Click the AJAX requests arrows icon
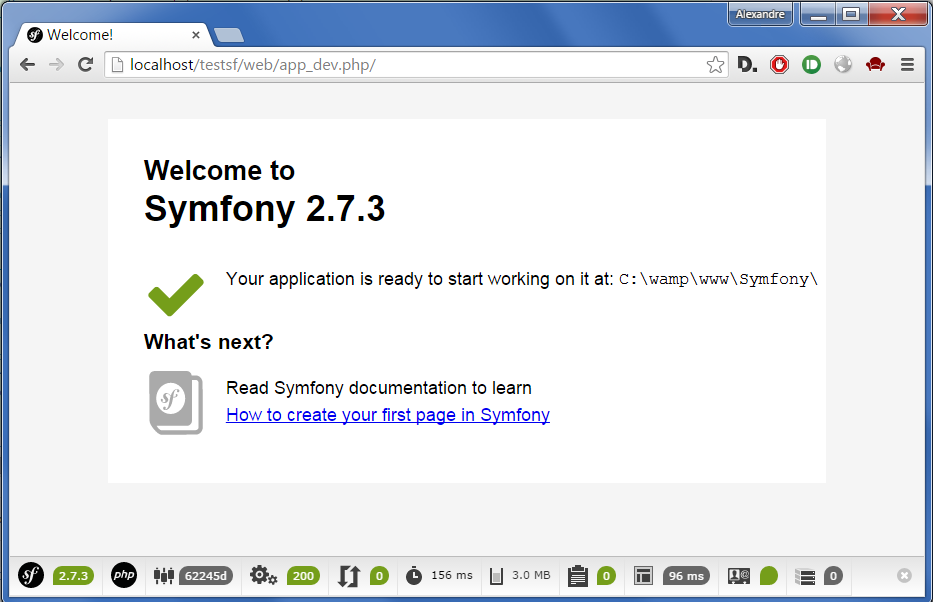Image resolution: width=933 pixels, height=602 pixels. (349, 576)
